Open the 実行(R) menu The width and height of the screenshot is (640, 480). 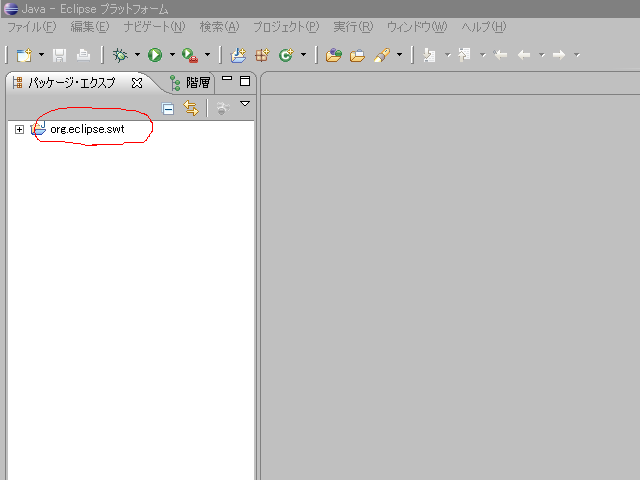click(353, 27)
